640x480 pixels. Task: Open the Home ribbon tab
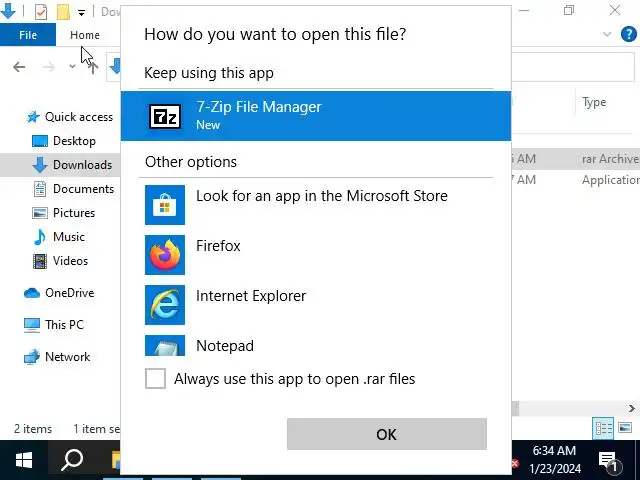coord(84,35)
